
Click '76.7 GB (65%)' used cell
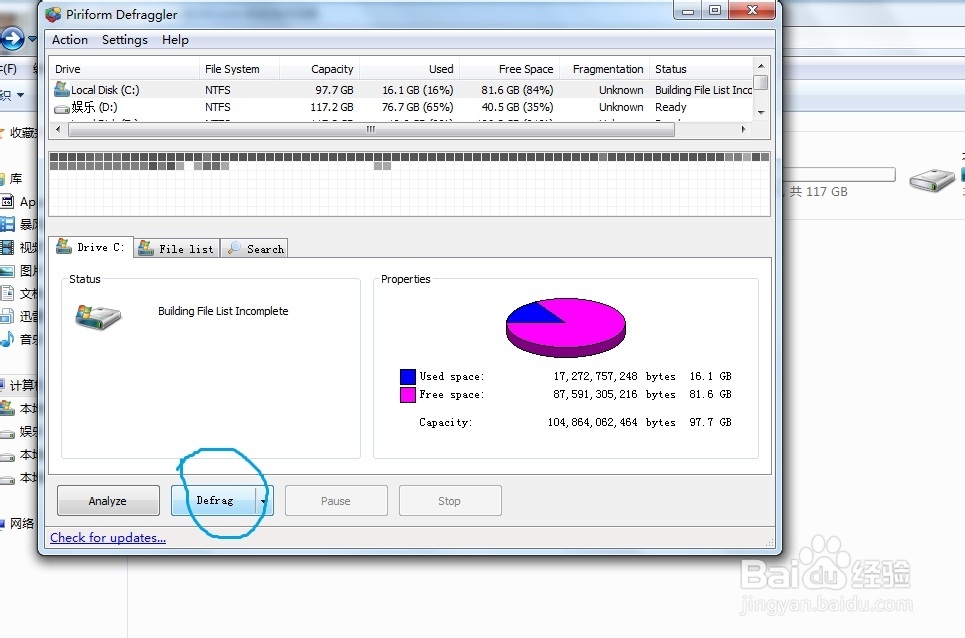(x=418, y=107)
